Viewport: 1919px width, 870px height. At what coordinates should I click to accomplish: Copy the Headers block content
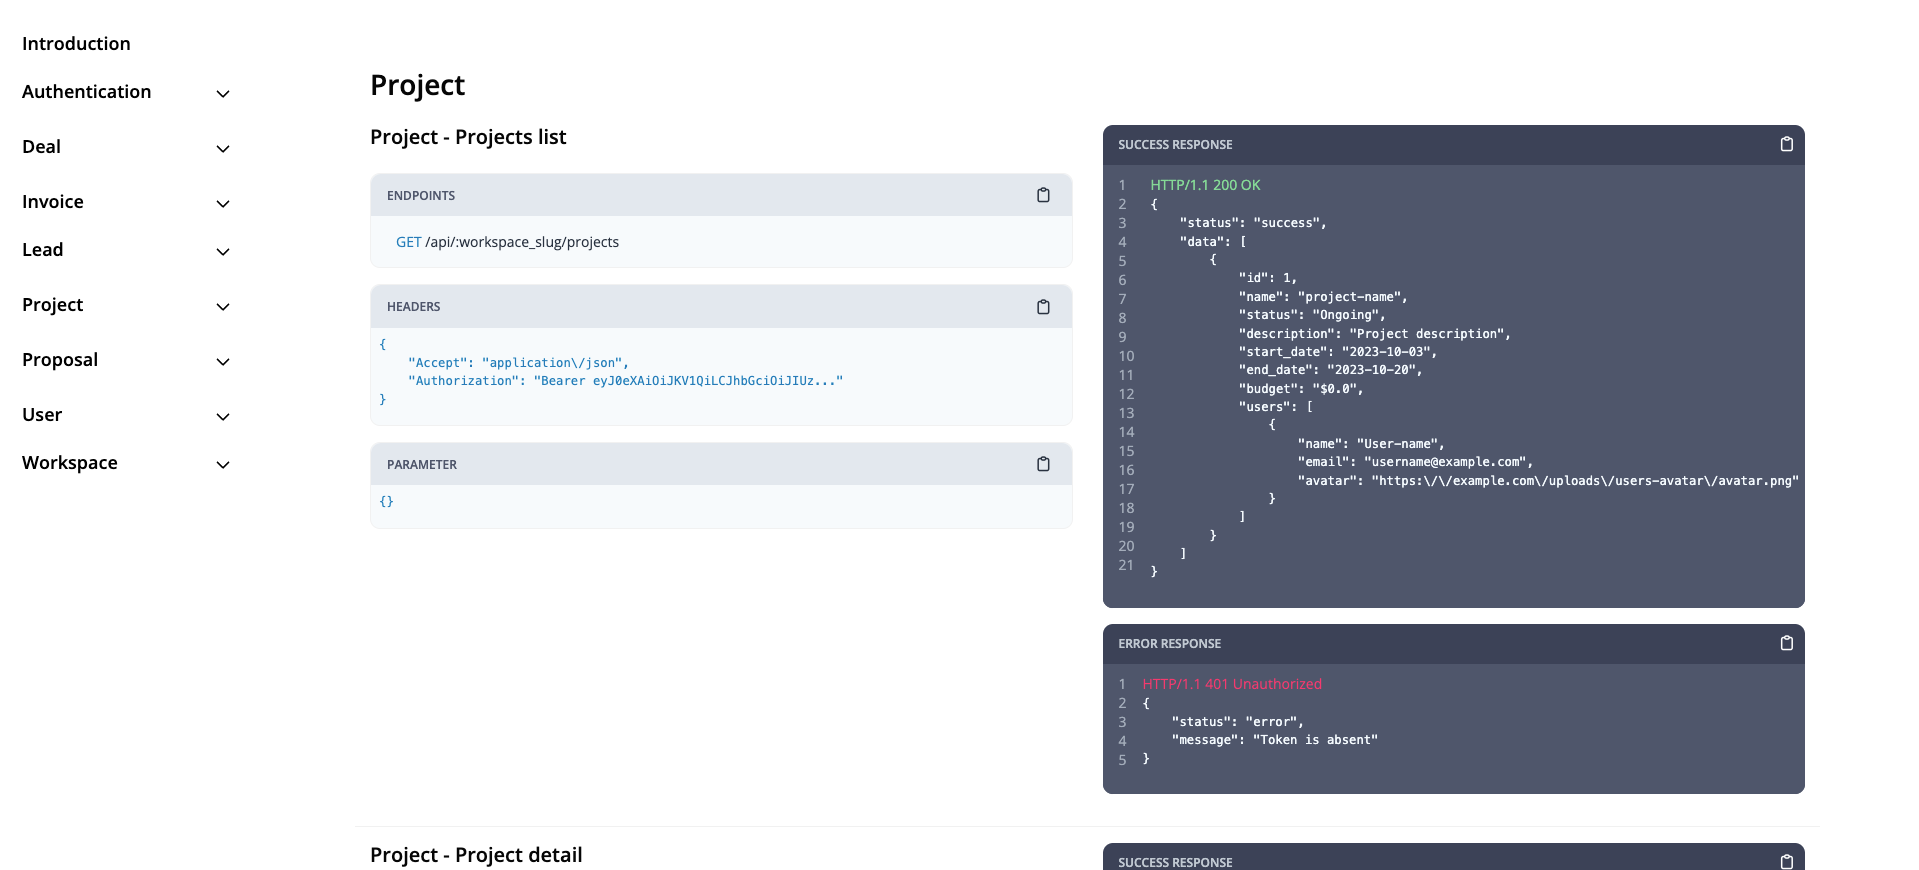[x=1043, y=307]
